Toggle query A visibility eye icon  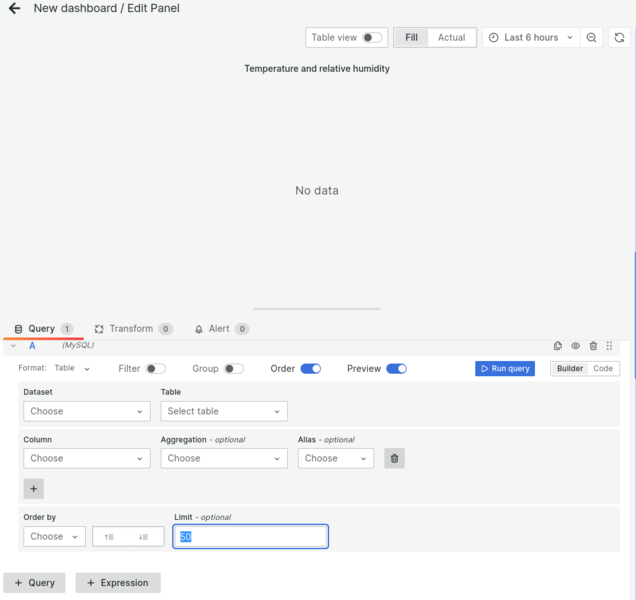(x=575, y=346)
